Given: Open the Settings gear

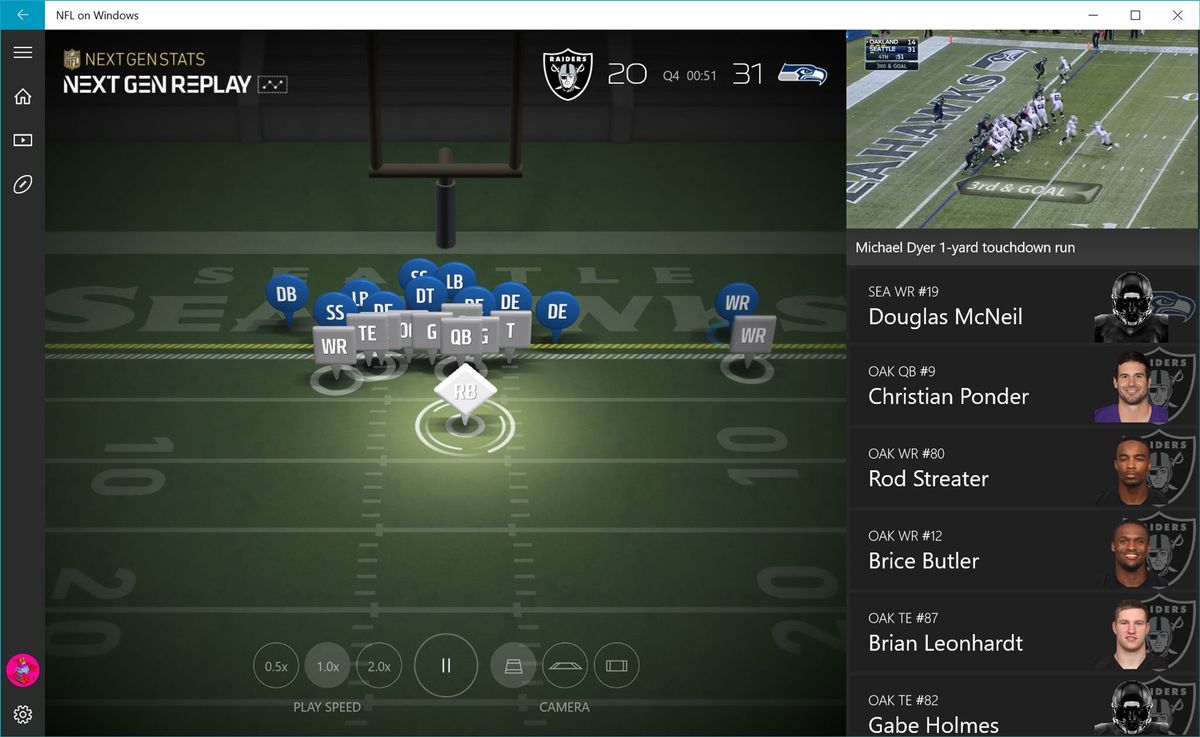Looking at the screenshot, I should point(23,715).
